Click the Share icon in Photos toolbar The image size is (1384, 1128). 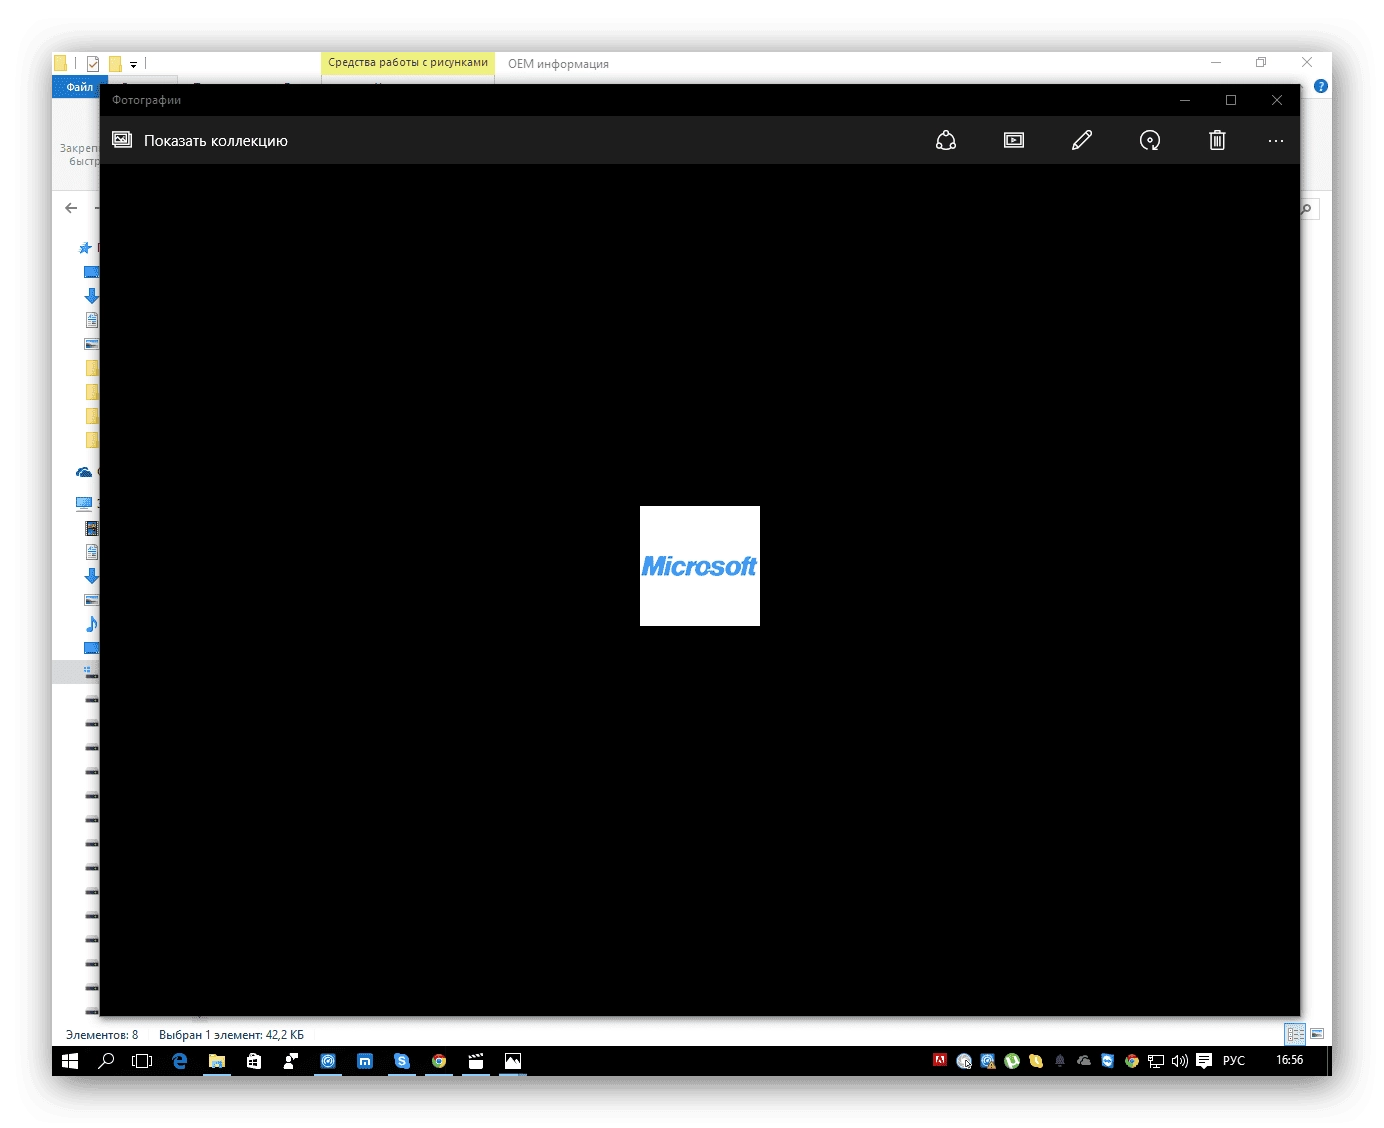[x=946, y=141]
